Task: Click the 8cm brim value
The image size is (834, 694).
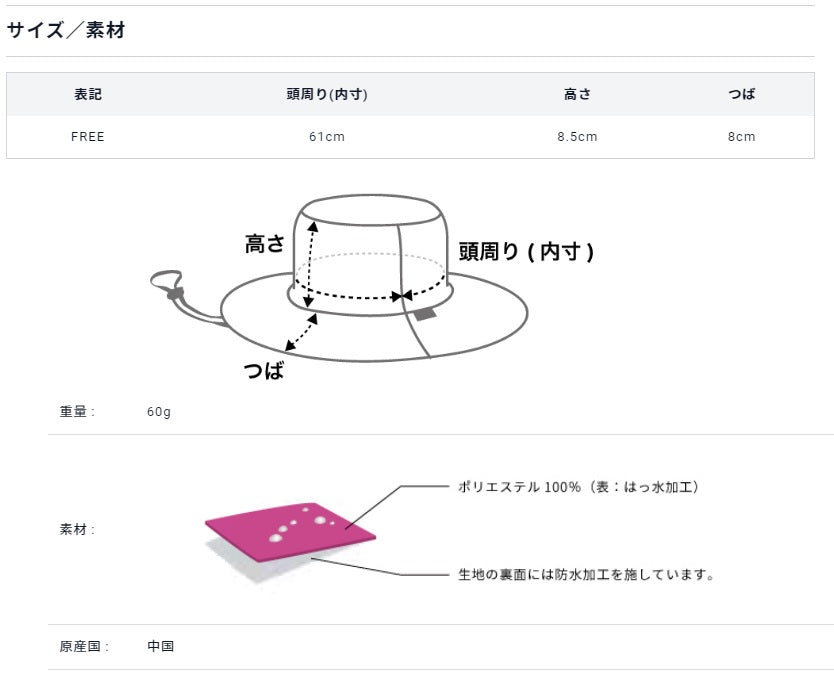Action: click(741, 137)
